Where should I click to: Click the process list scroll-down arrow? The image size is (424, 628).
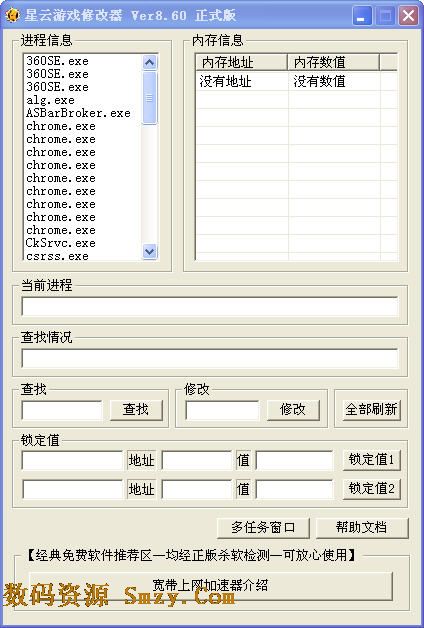[x=150, y=252]
